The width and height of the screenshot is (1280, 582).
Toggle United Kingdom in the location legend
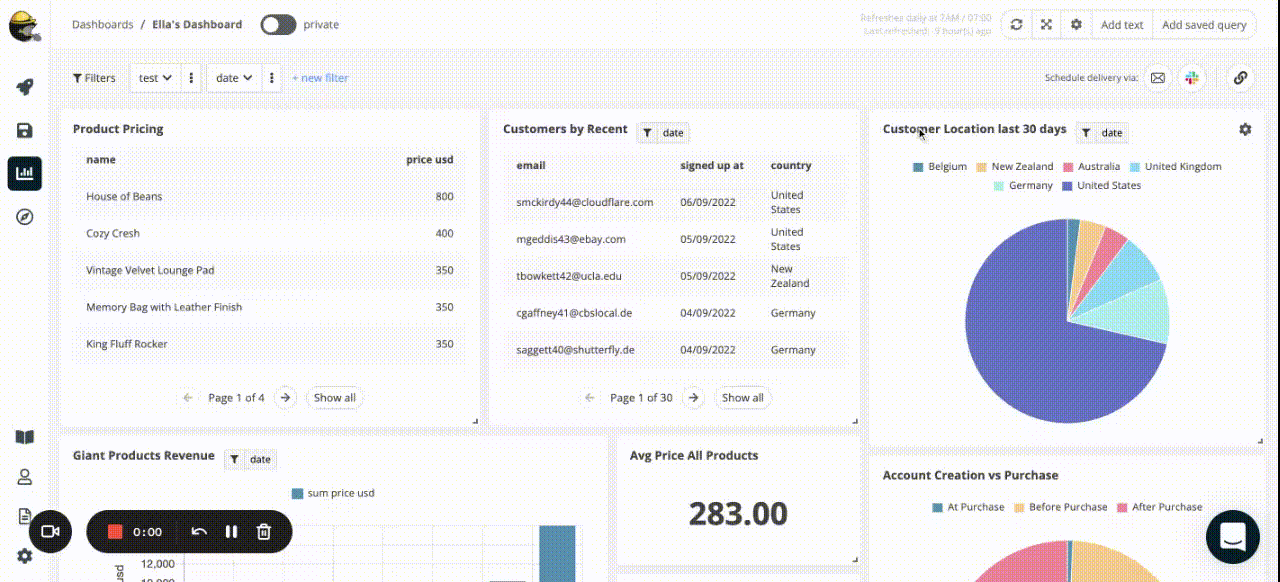[x=1175, y=167]
